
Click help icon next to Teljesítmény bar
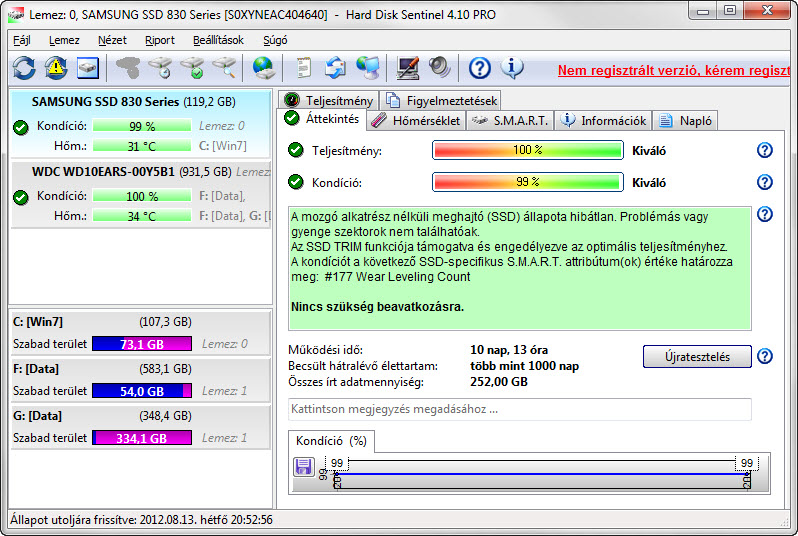764,150
